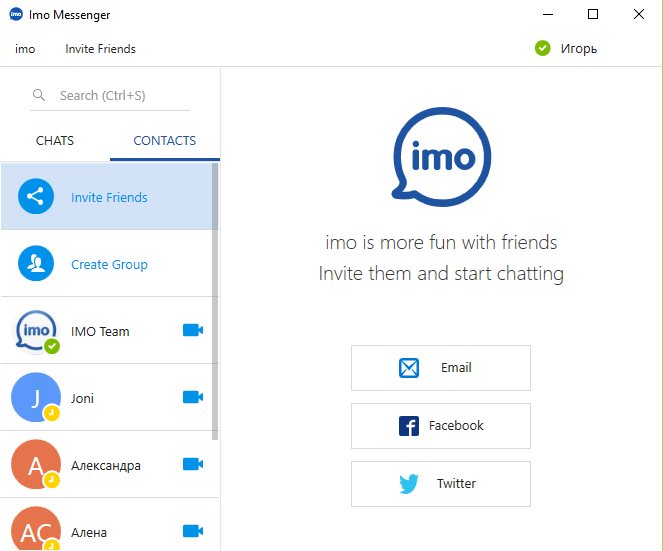663x551 pixels.
Task: Click the green online status icon near Игорь
Action: [x=542, y=48]
